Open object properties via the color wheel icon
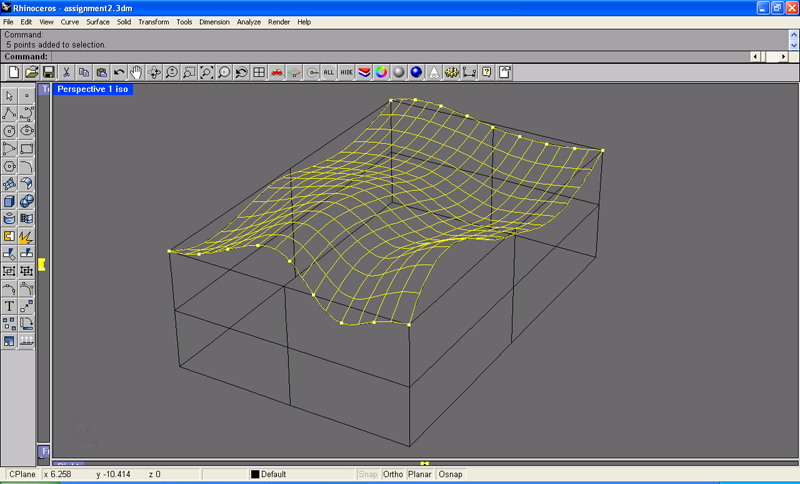Image resolution: width=800 pixels, height=484 pixels. [x=381, y=72]
